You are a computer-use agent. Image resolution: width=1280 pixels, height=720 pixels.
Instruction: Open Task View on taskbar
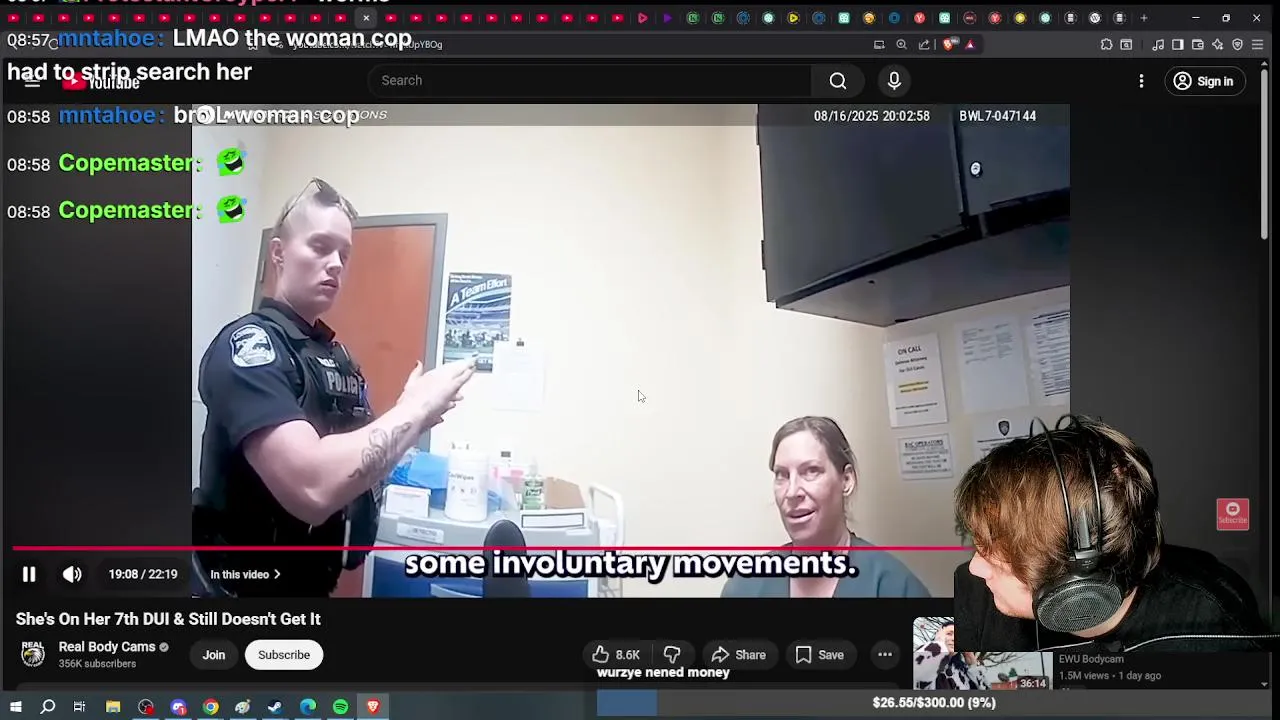pos(79,707)
